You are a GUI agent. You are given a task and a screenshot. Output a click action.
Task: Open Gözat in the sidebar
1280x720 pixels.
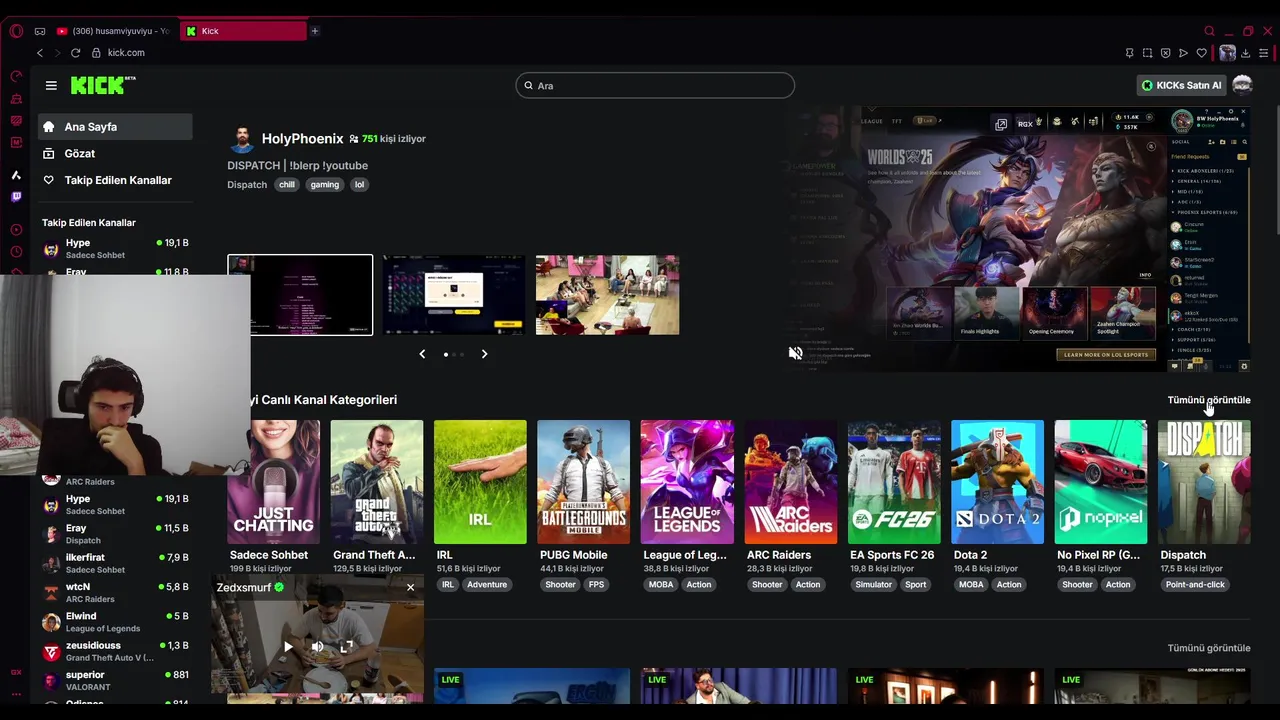[x=115, y=153]
